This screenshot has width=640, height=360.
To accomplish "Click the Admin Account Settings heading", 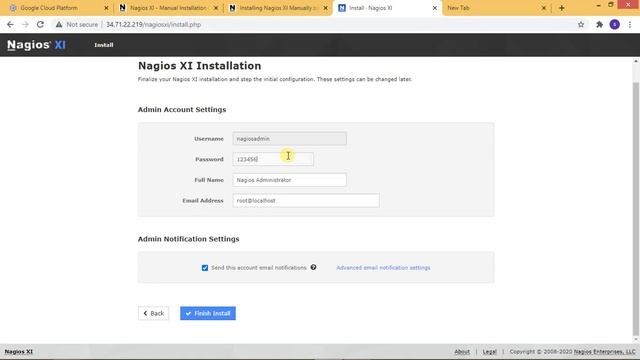I will 182,109.
